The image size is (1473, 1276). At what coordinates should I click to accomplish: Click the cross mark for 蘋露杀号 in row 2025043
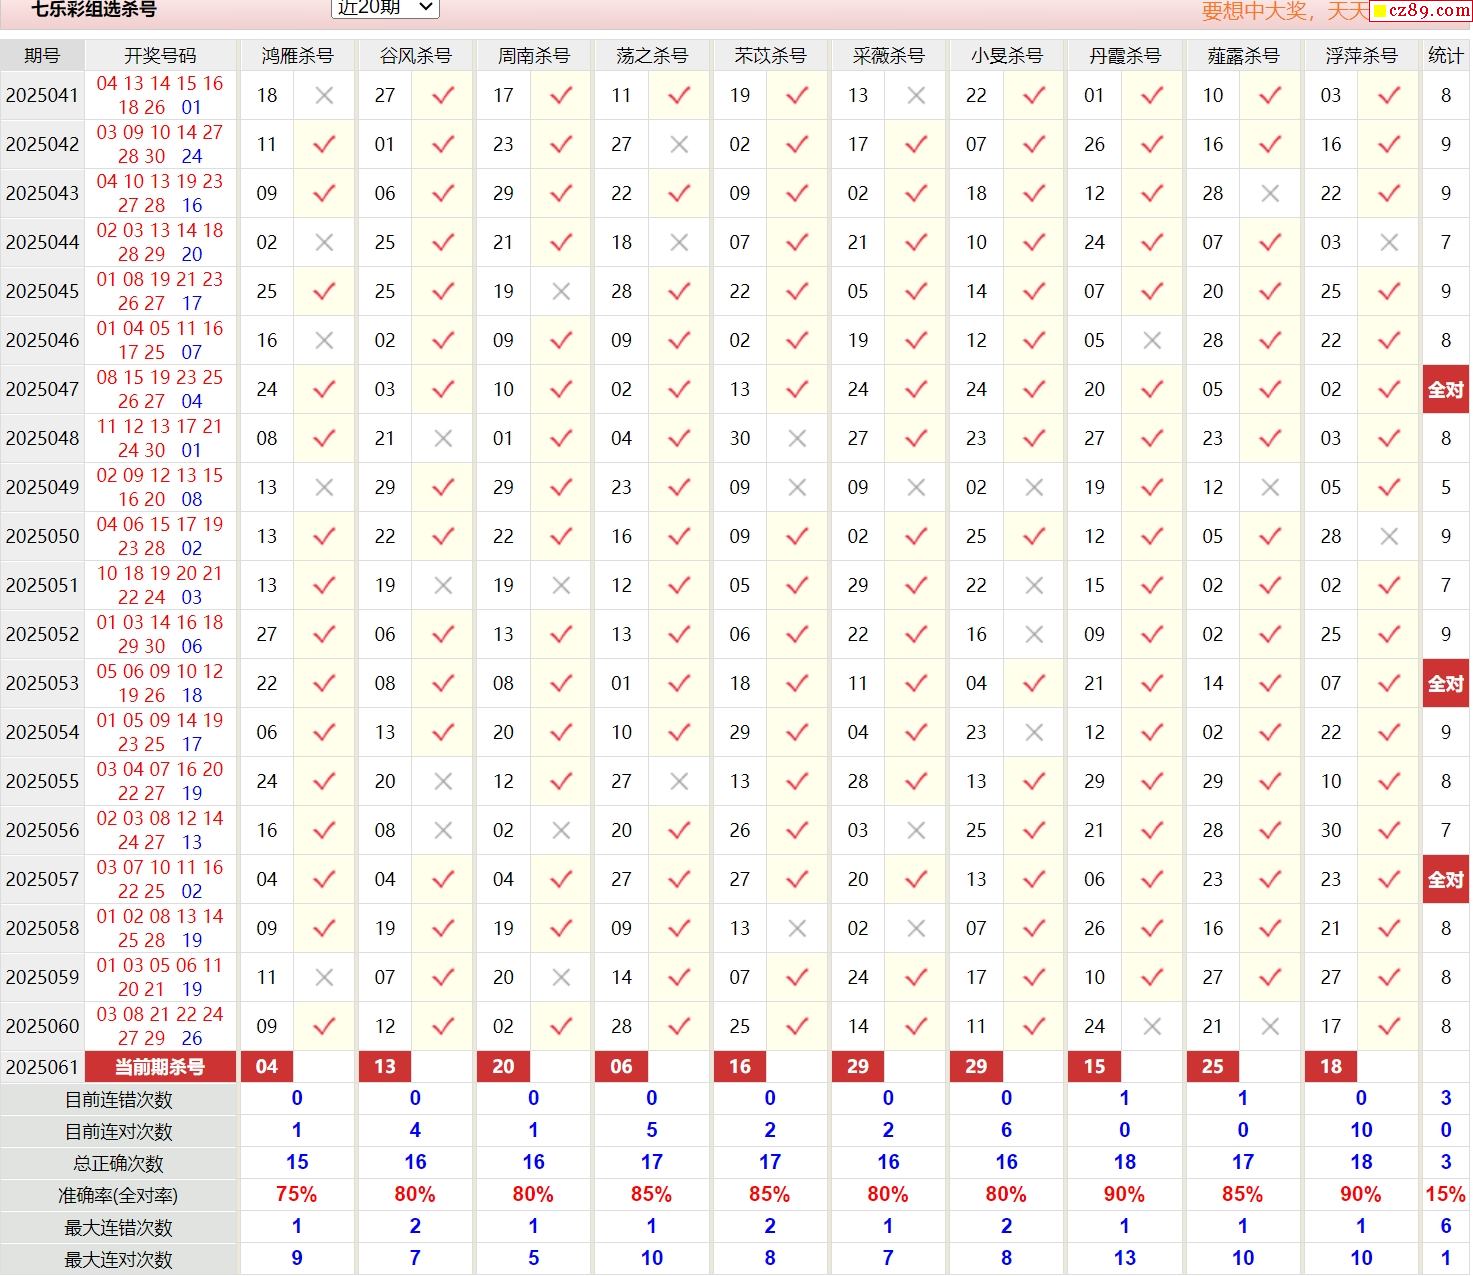pyautogui.click(x=1270, y=194)
